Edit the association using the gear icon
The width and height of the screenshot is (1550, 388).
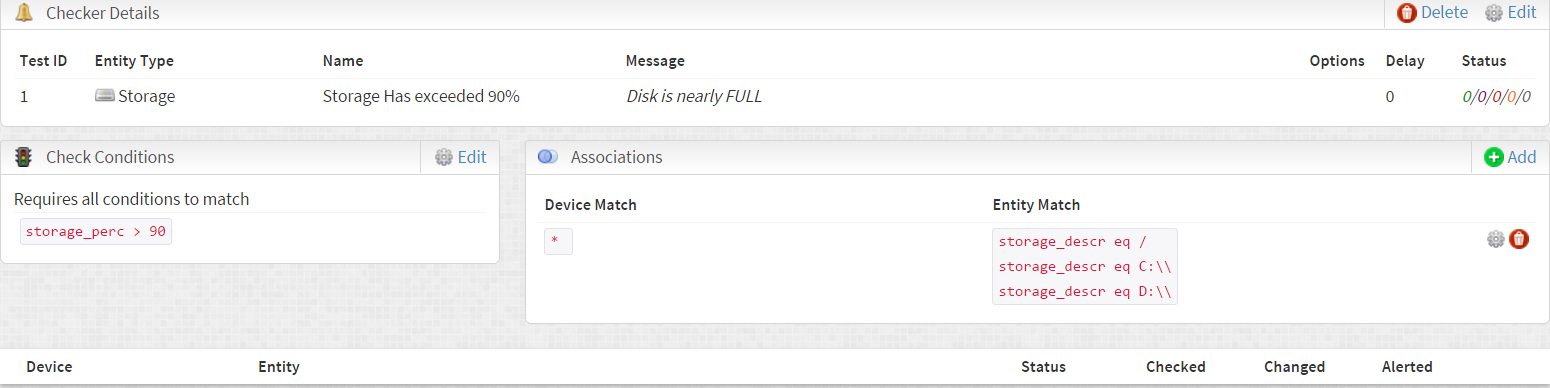coord(1496,239)
